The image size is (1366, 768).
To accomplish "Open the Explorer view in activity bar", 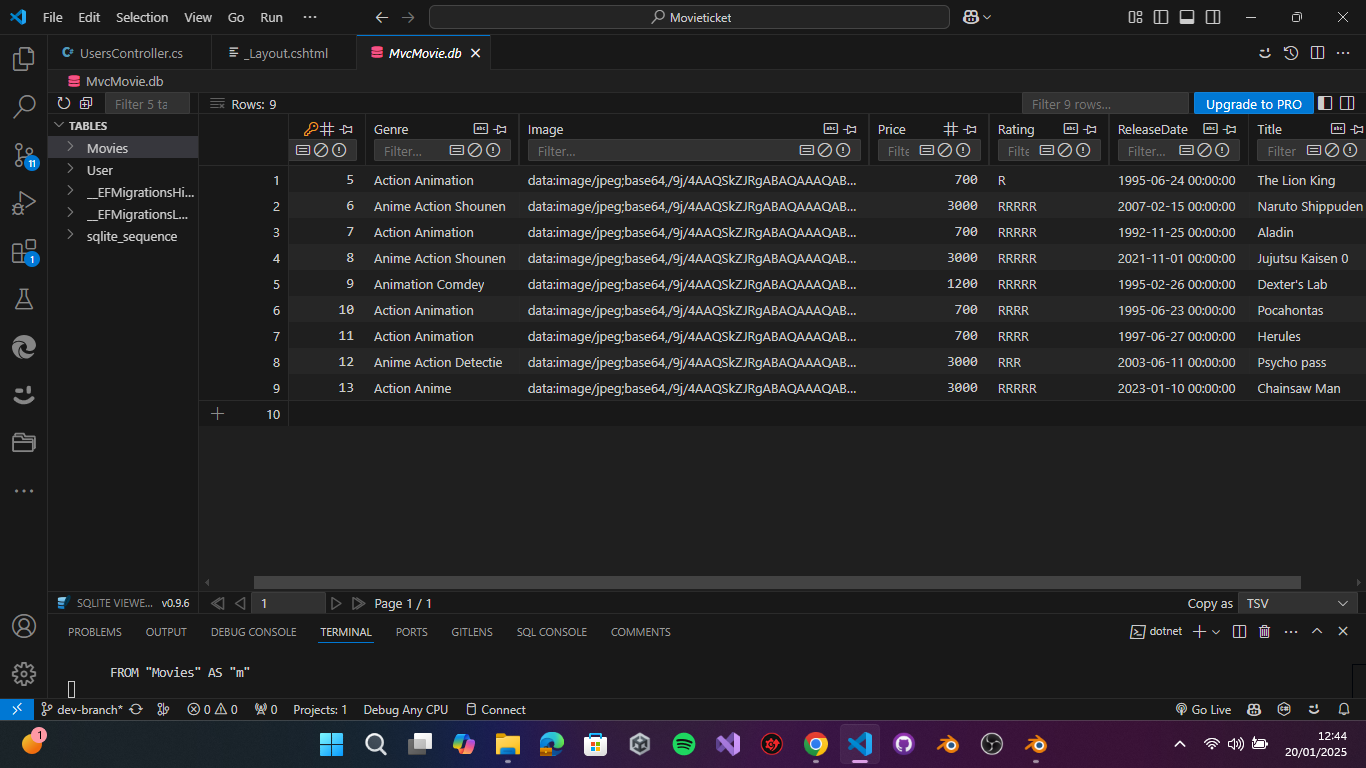I will coord(24,59).
